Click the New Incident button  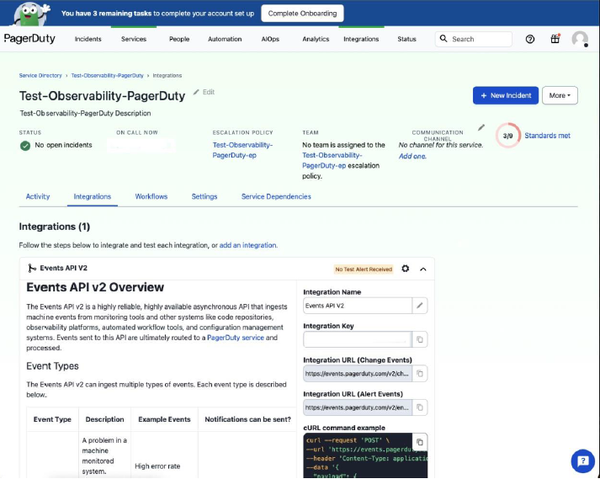[x=505, y=95]
